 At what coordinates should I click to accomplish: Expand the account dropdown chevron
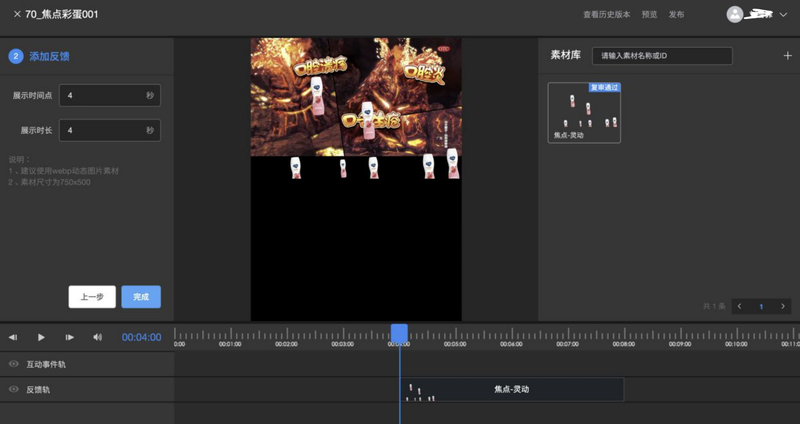(x=783, y=15)
